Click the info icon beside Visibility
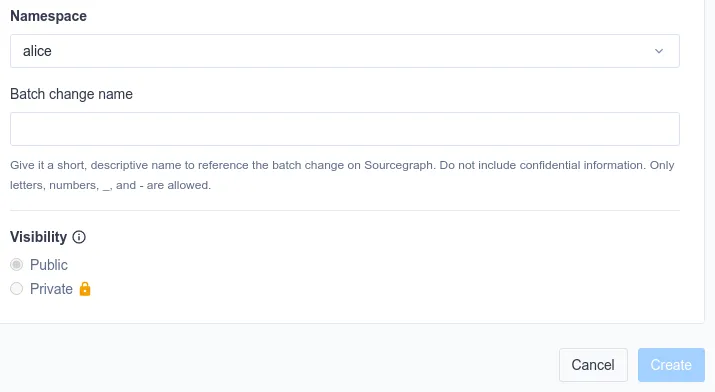 (x=79, y=237)
